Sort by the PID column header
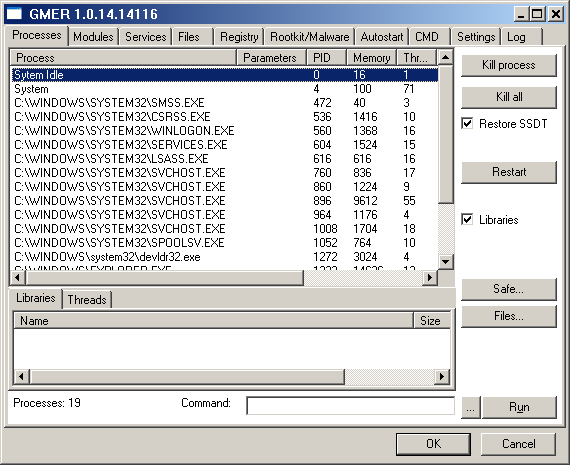Image resolution: width=570 pixels, height=465 pixels. (326, 58)
